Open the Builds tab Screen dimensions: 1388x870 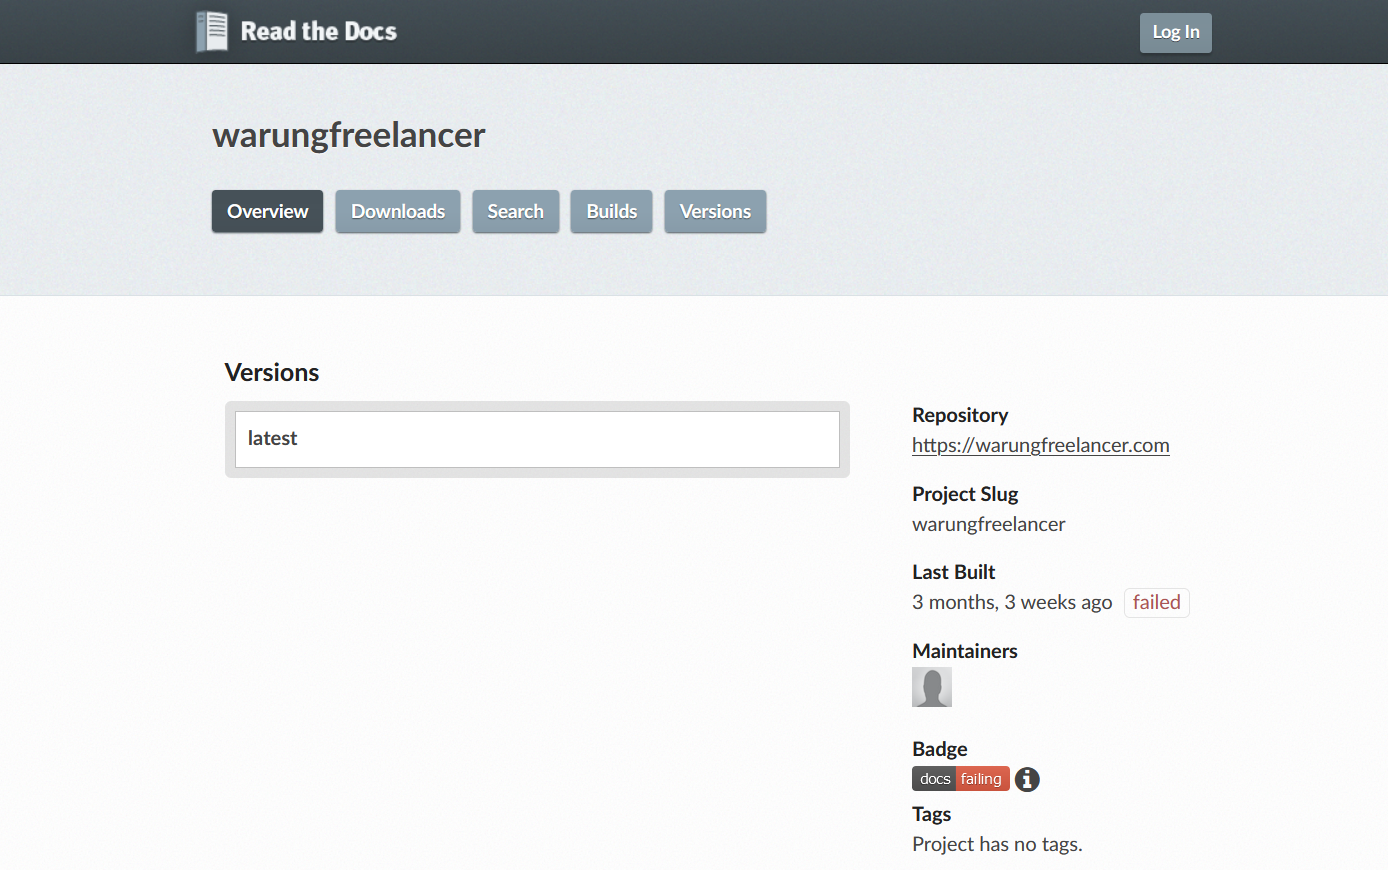click(611, 211)
